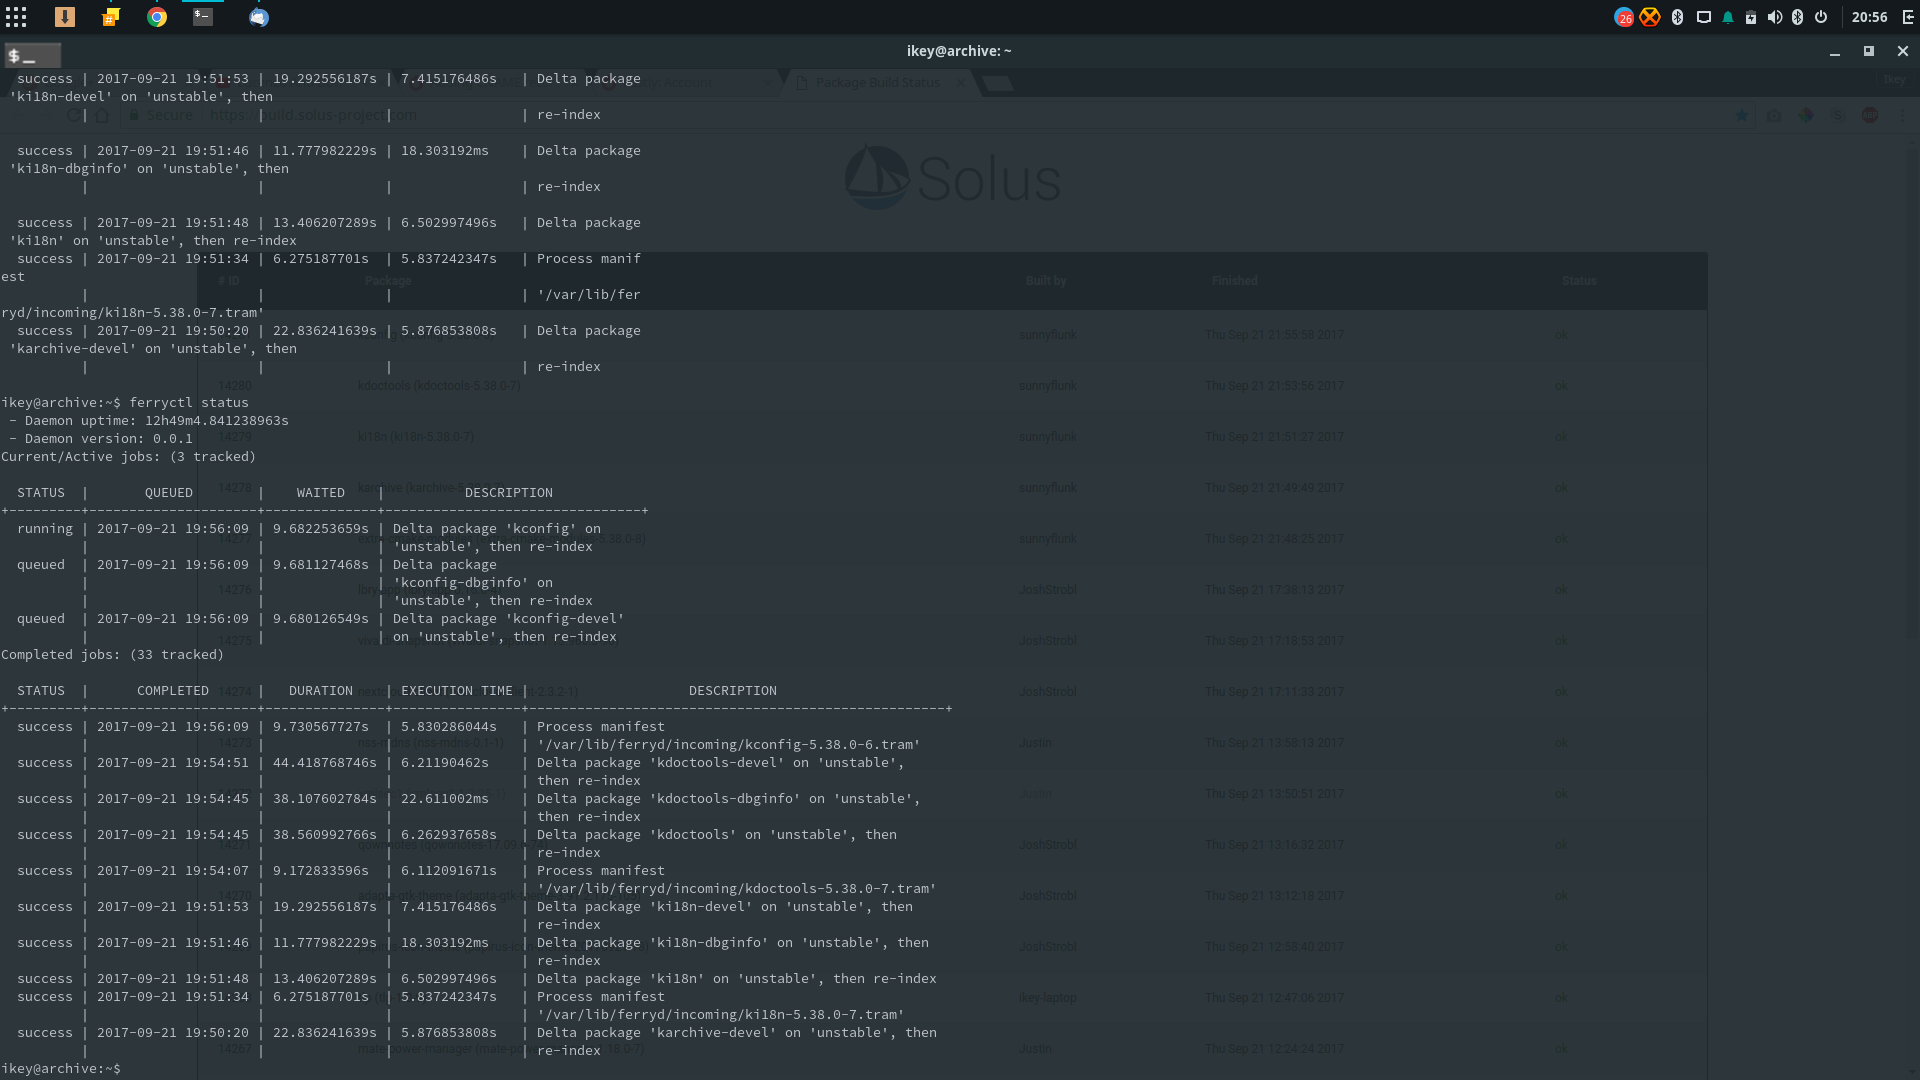
Task: Click the WAITED column header
Action: tap(321, 493)
